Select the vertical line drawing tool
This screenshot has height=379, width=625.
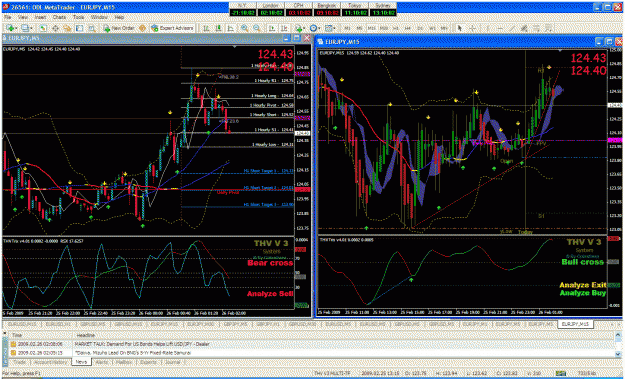(x=488, y=28)
